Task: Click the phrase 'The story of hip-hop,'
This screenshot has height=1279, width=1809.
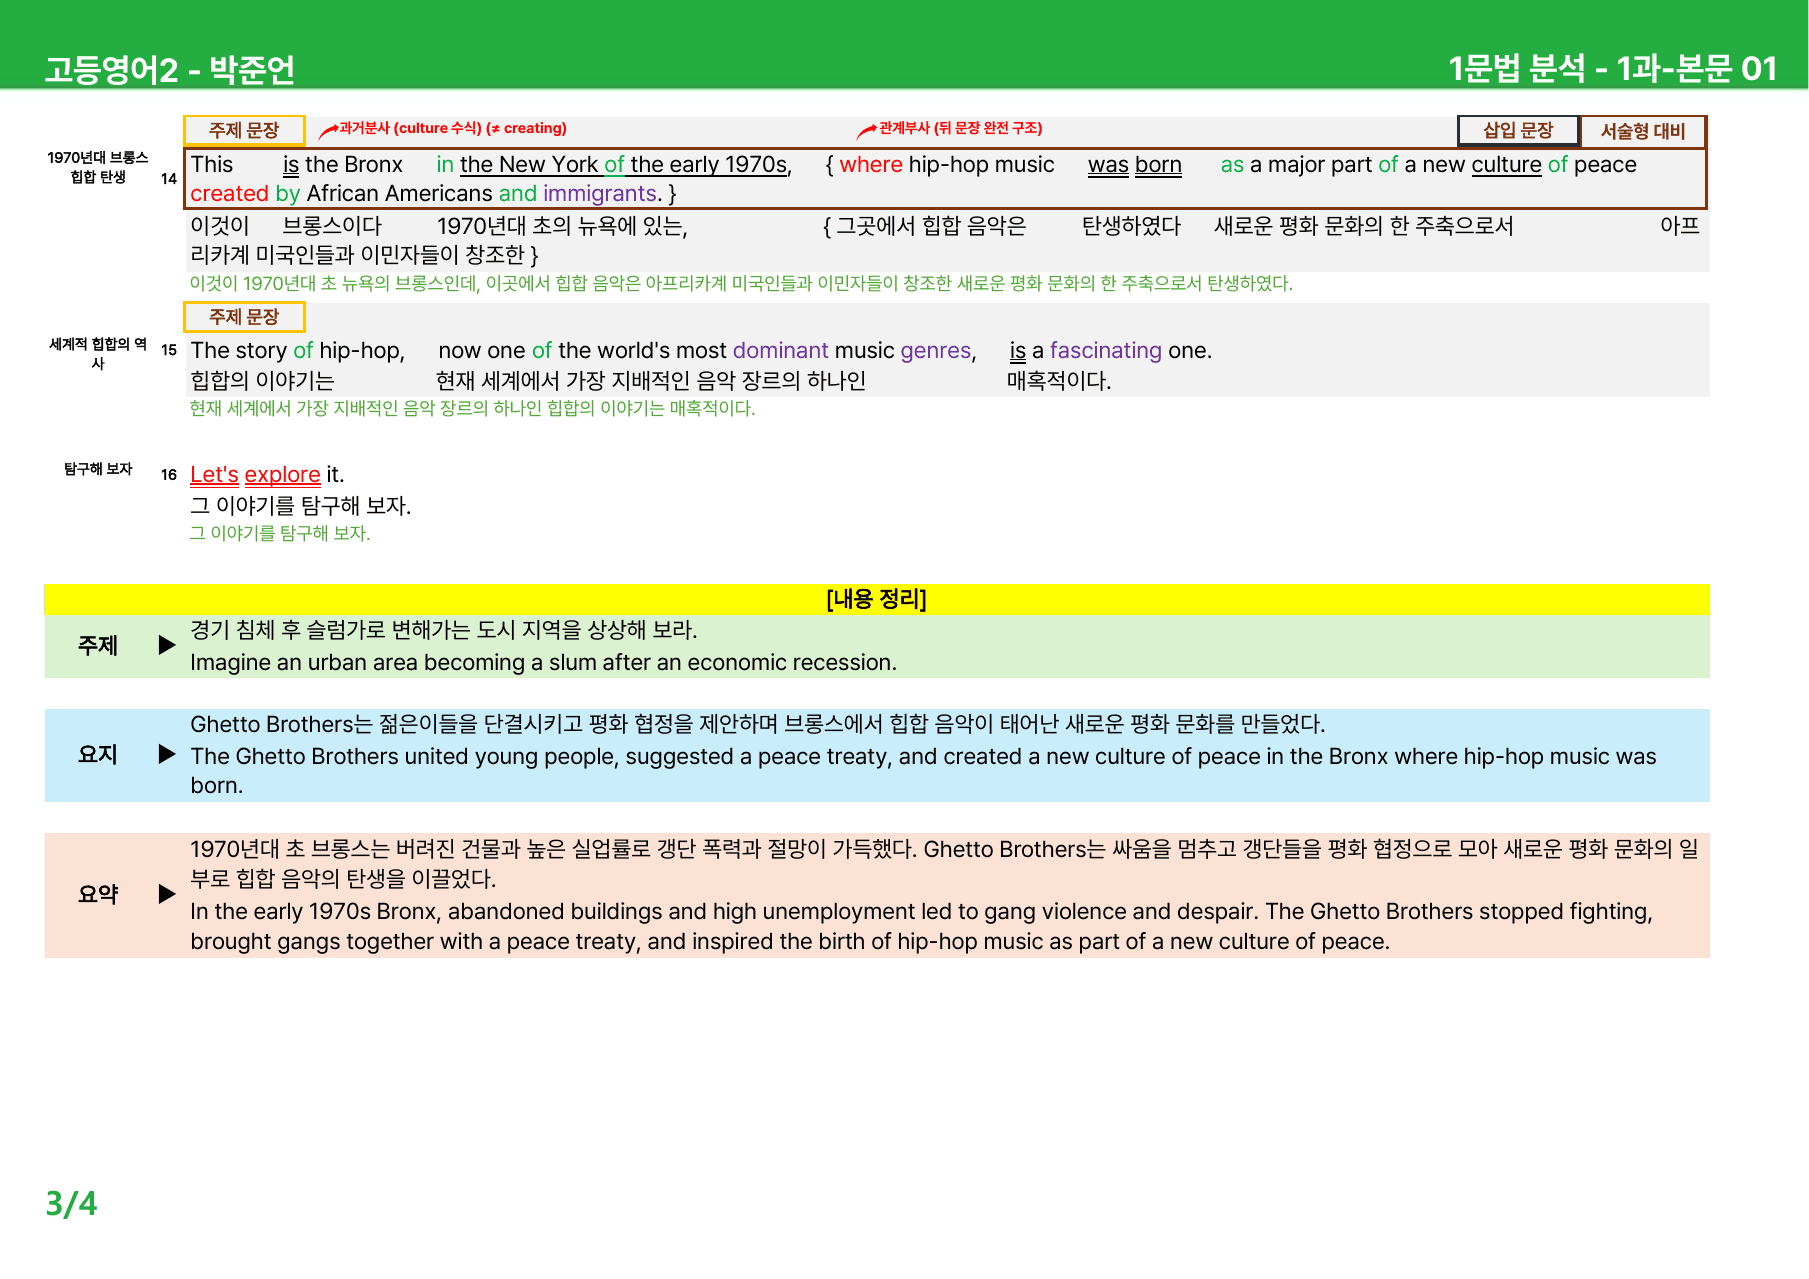Action: pyautogui.click(x=298, y=351)
